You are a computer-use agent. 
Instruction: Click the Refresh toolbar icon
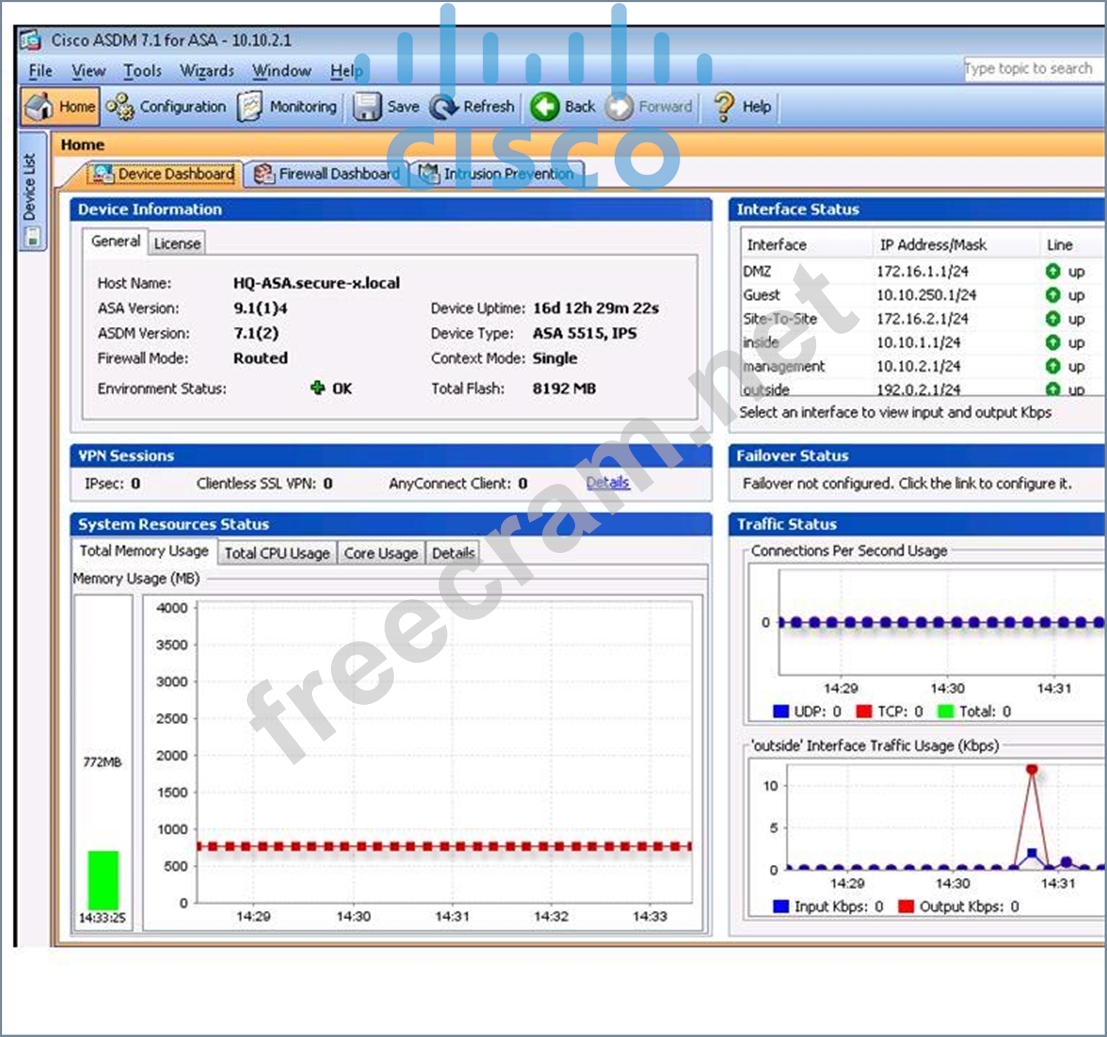coord(444,106)
